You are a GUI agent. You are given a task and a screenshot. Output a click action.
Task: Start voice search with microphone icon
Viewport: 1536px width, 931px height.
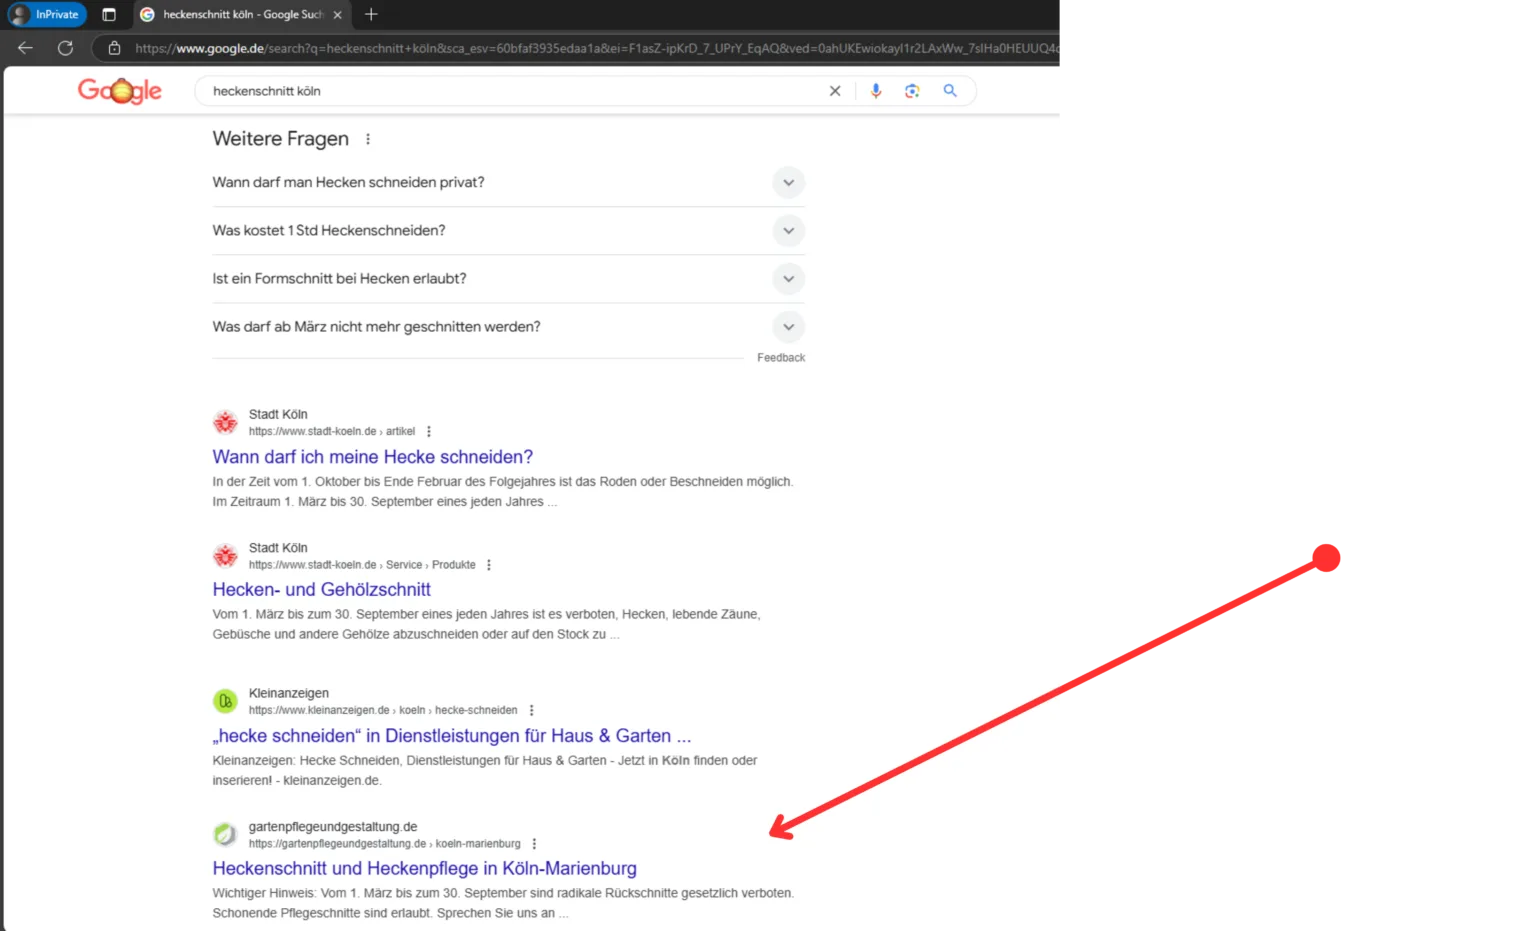(x=876, y=91)
